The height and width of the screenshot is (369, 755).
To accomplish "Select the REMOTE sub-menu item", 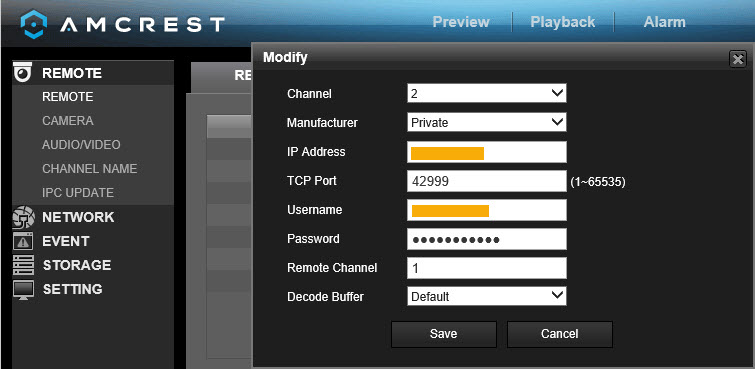I will click(x=68, y=97).
